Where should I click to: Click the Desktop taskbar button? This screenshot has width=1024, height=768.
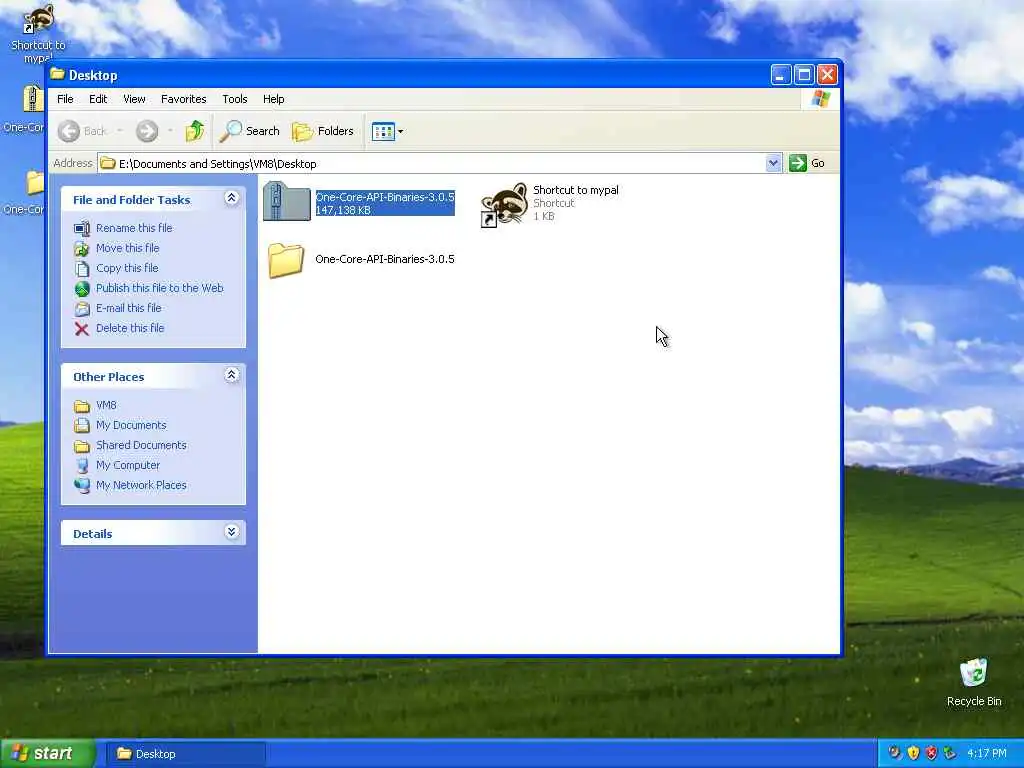(185, 754)
